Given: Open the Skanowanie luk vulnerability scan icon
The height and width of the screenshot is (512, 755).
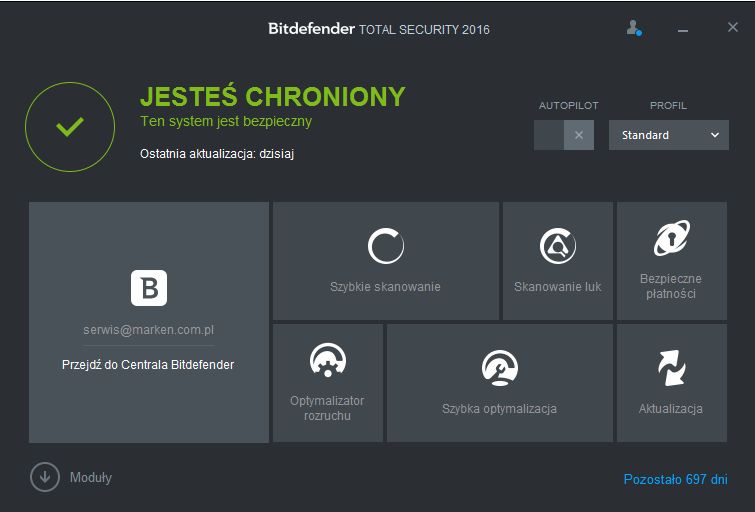Looking at the screenshot, I should pos(558,246).
